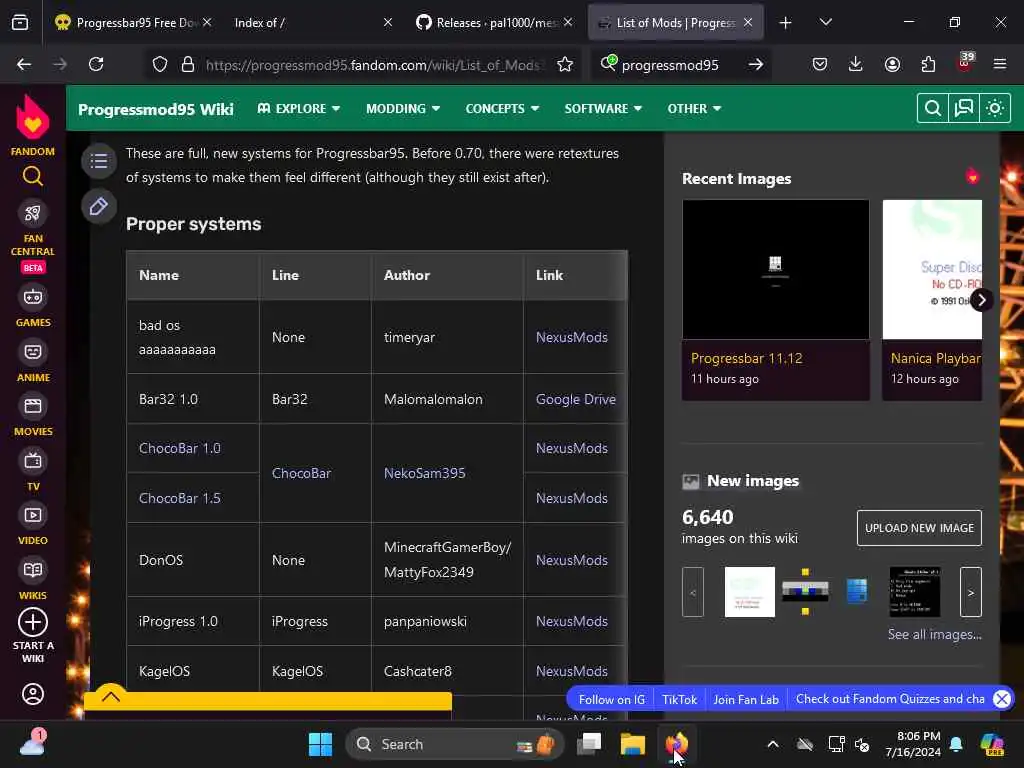
Task: Open the Movies sidebar icon
Action: coord(33,406)
